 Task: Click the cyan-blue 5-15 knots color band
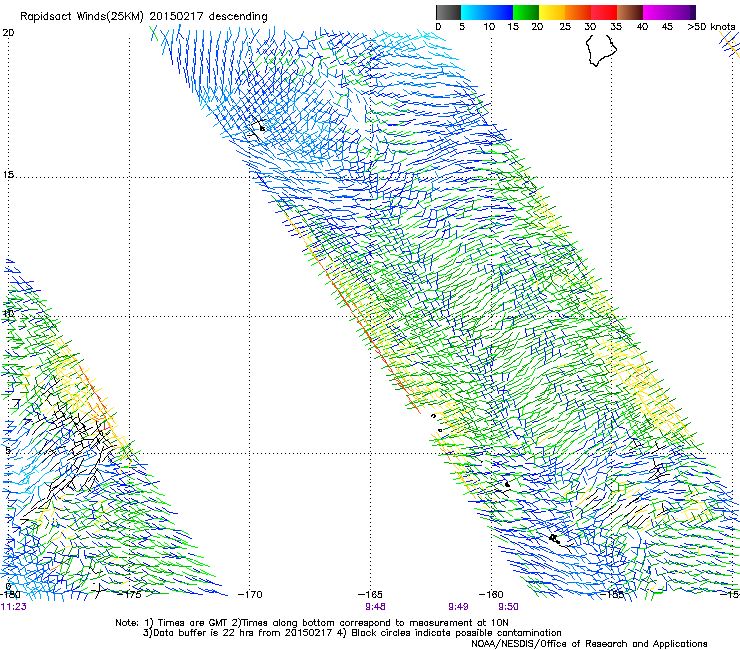click(487, 12)
